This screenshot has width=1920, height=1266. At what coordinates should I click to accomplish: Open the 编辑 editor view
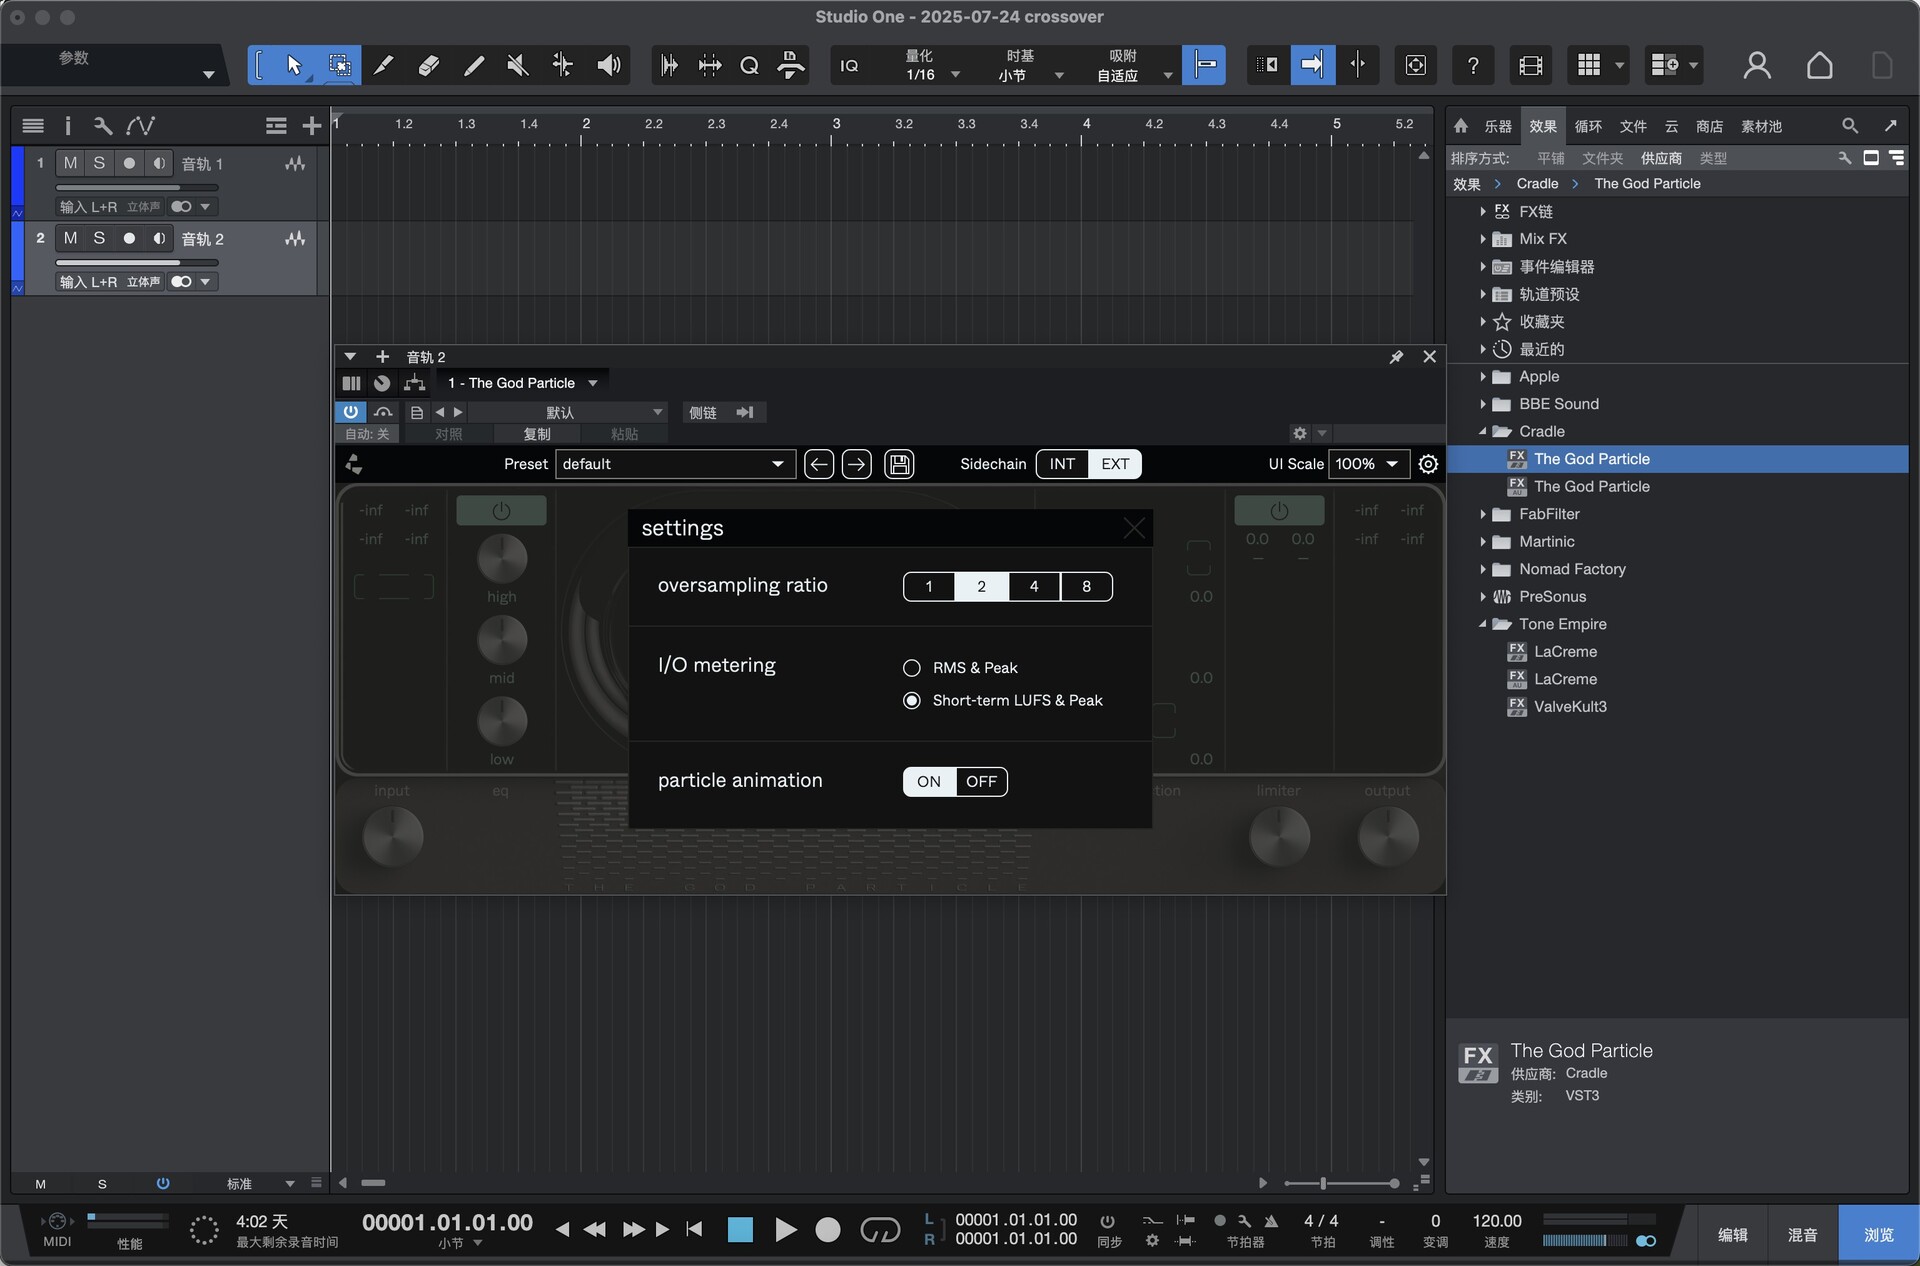pos(1733,1235)
